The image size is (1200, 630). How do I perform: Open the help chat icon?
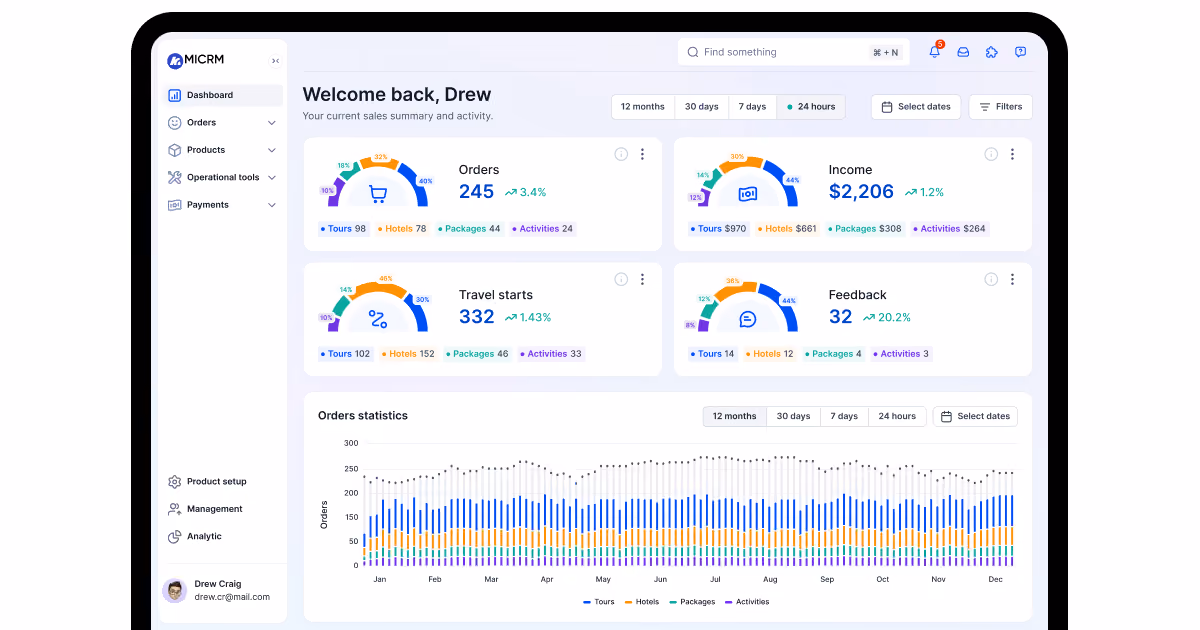pos(1020,52)
